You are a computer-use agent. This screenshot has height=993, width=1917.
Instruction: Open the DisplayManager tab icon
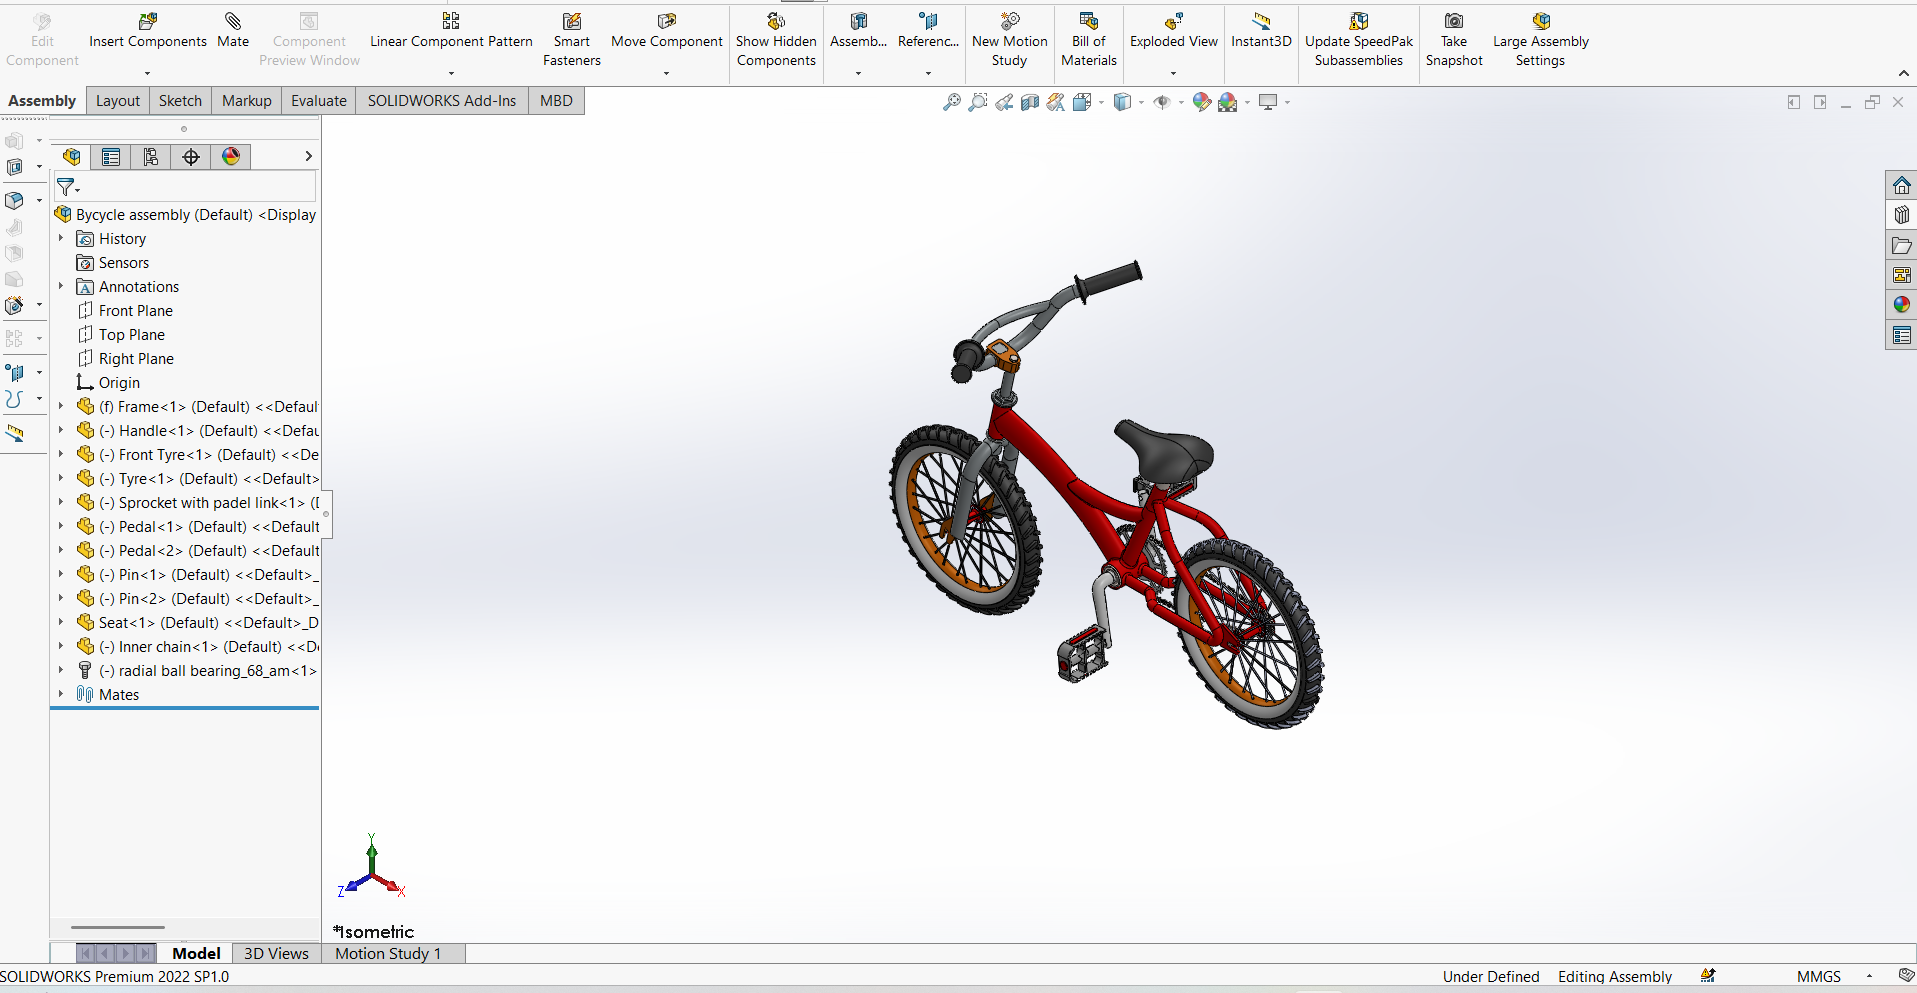coord(231,157)
